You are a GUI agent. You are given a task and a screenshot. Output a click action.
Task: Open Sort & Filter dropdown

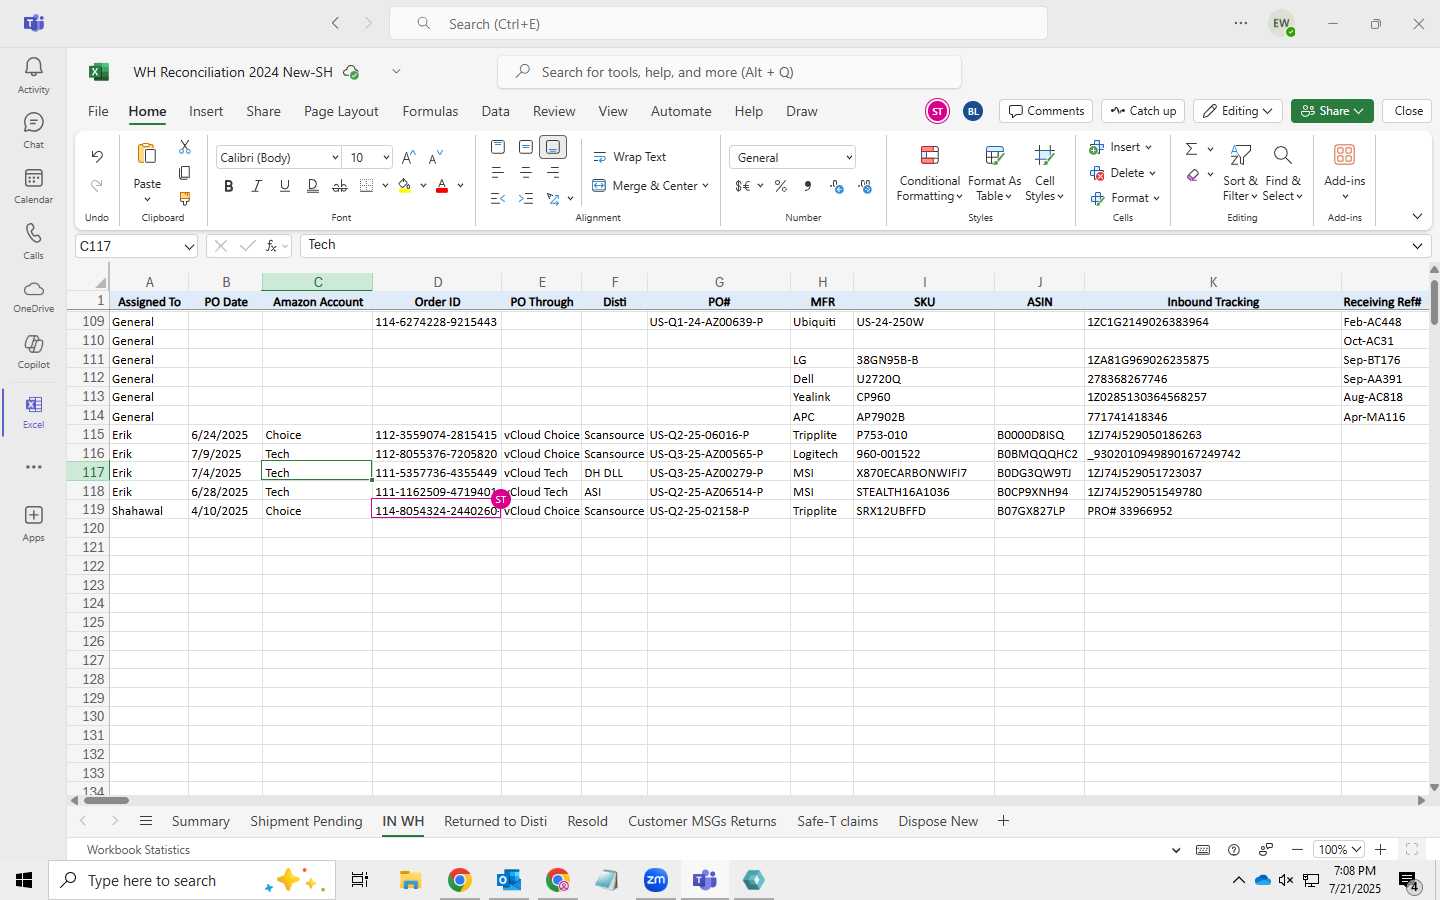(x=1240, y=172)
